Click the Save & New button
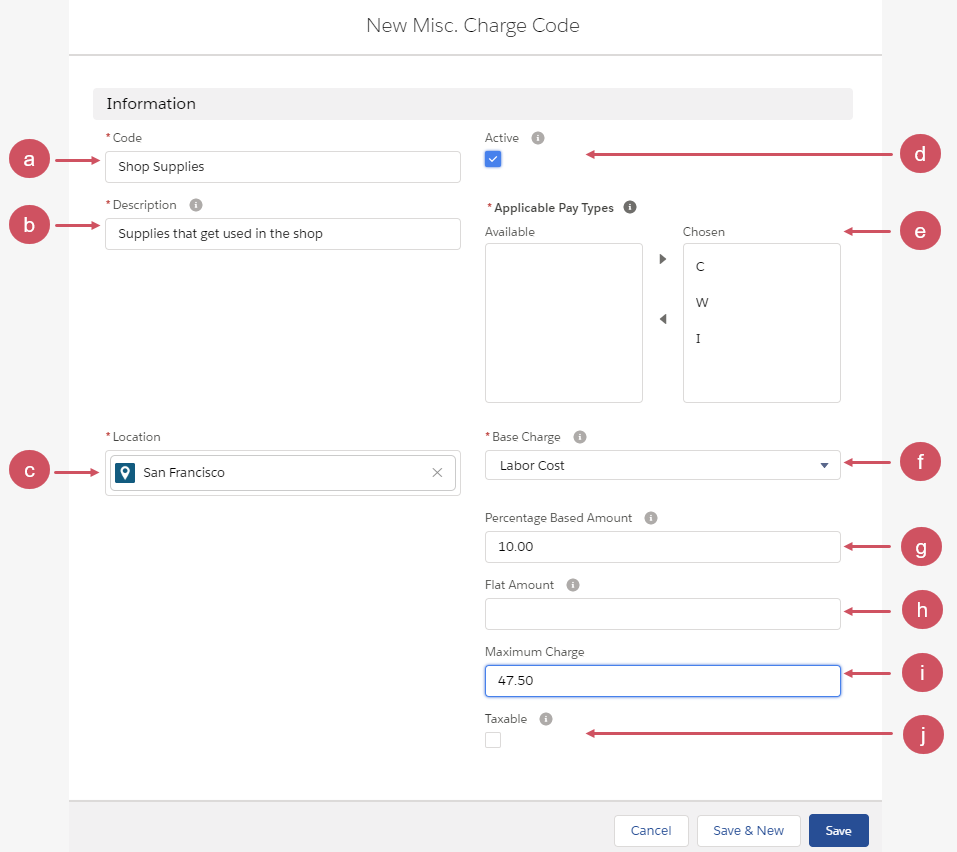The height and width of the screenshot is (852, 957). point(748,831)
